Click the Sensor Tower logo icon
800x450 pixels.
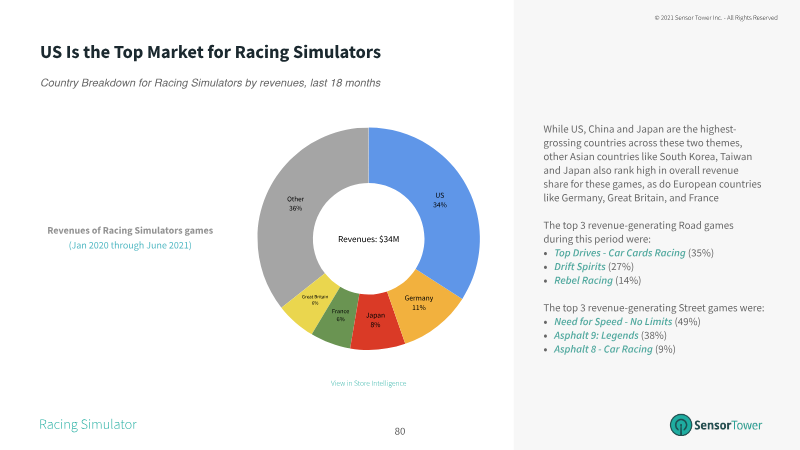click(x=681, y=425)
